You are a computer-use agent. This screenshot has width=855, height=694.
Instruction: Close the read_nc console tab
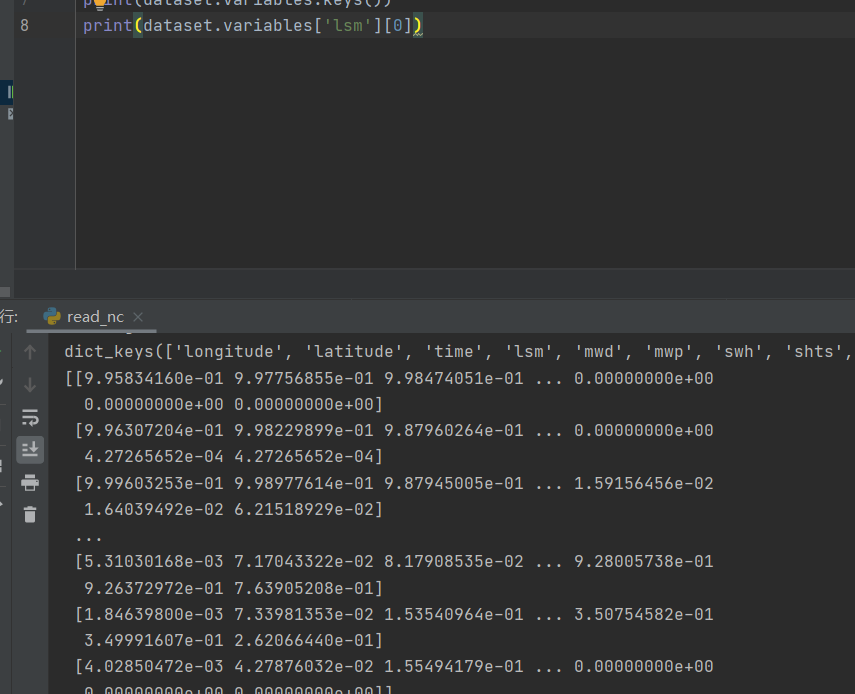click(138, 317)
